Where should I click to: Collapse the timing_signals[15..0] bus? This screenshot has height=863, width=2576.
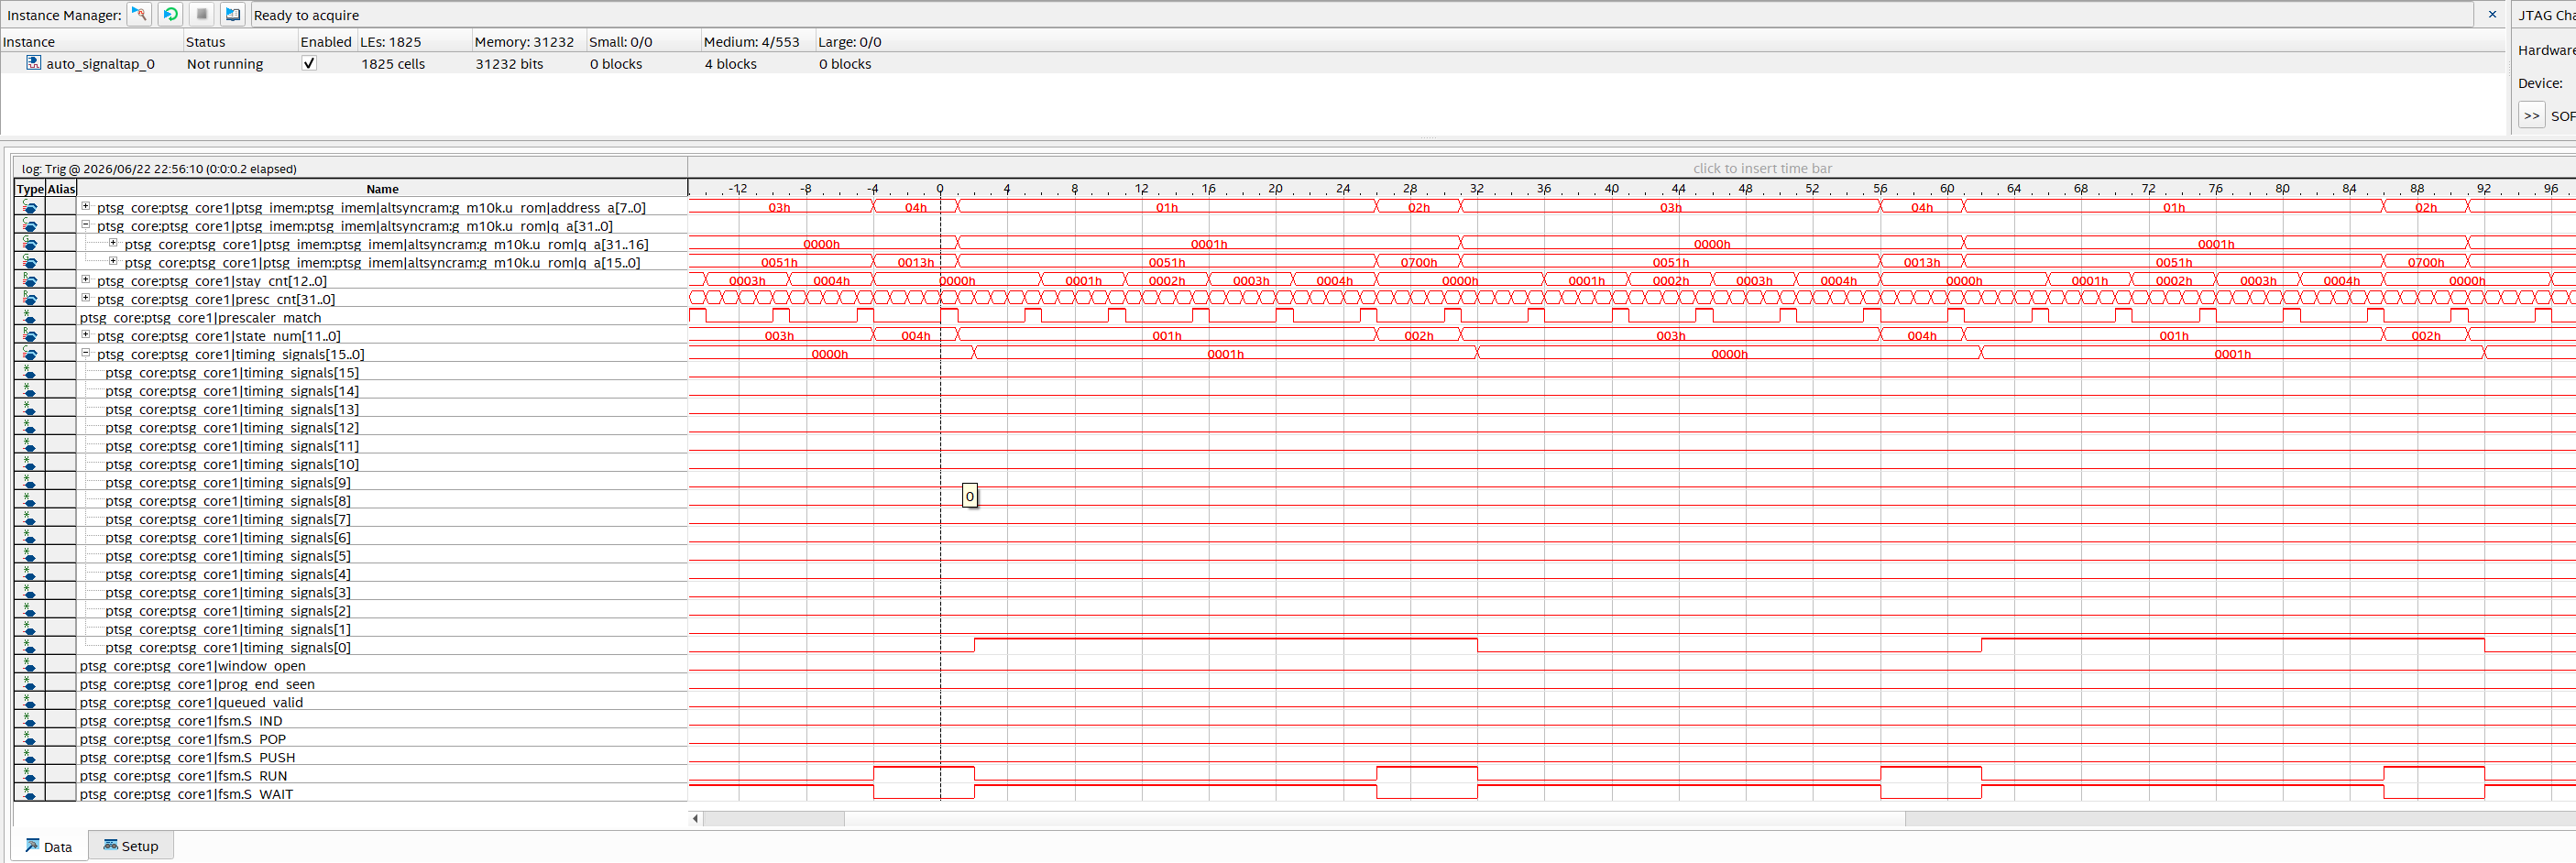[x=86, y=353]
